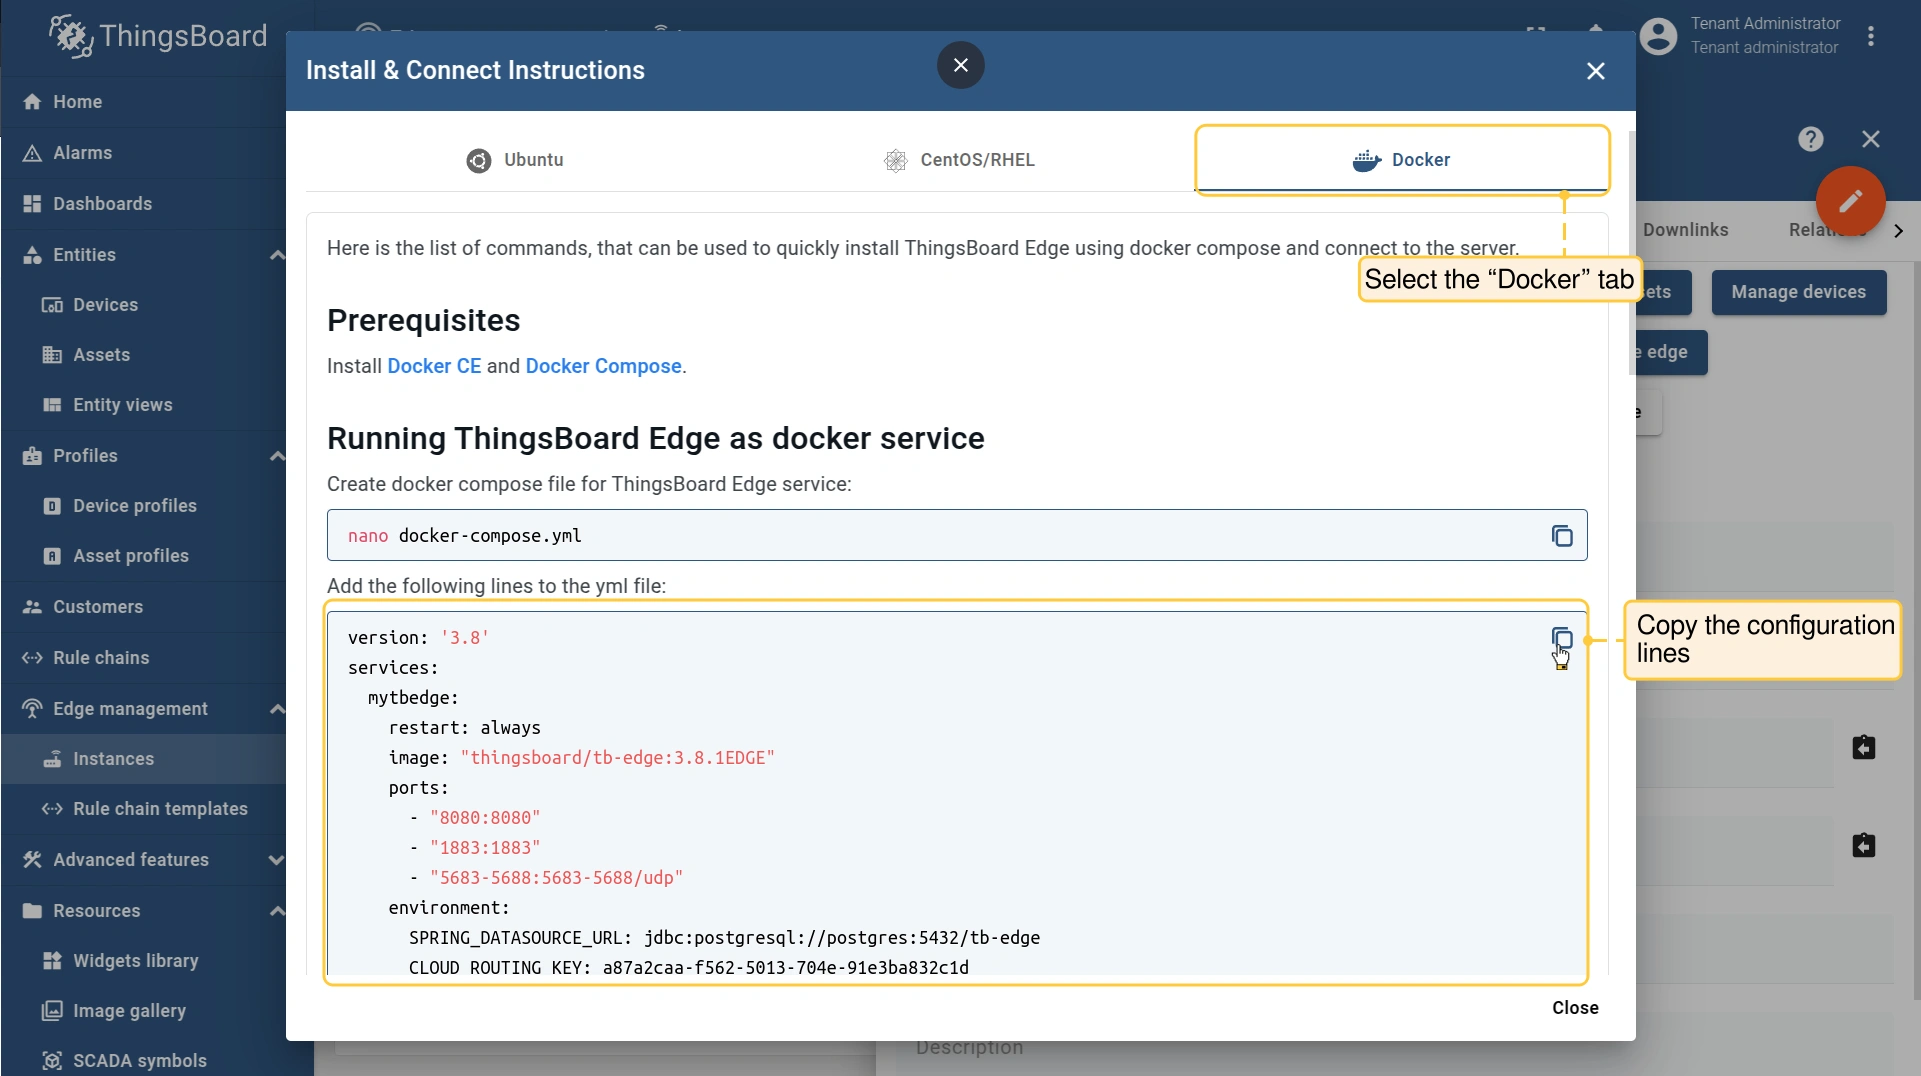This screenshot has width=1921, height=1076.
Task: Go to Rule chain templates
Action: coord(160,809)
